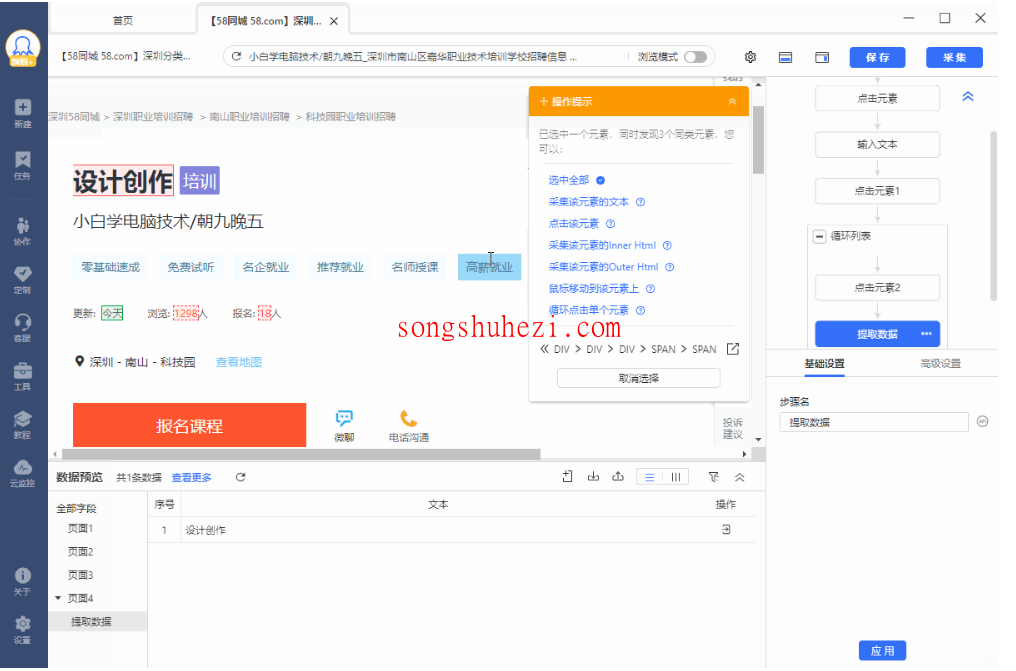The image size is (1016, 671).
Task: Refresh the data preview with the circular arrow icon
Action: point(240,477)
